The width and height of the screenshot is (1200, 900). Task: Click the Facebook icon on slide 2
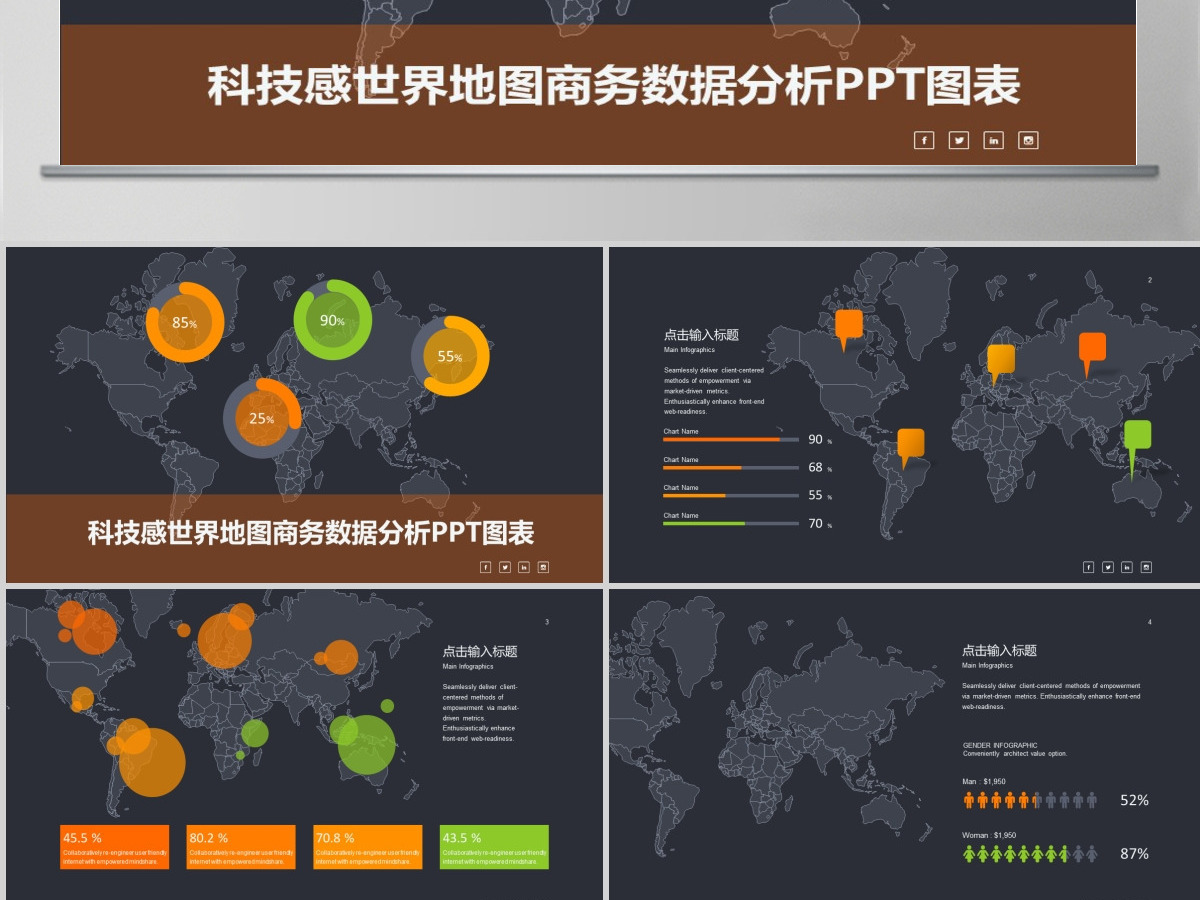(1089, 567)
